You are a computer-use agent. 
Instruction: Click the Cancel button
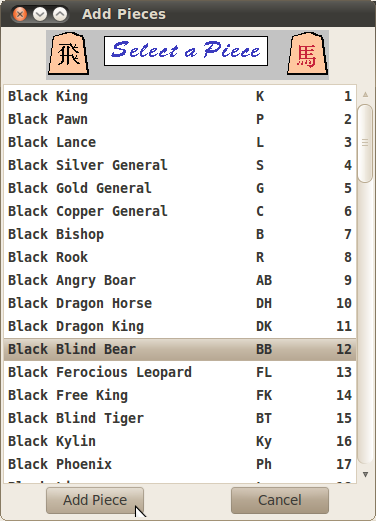tap(280, 500)
